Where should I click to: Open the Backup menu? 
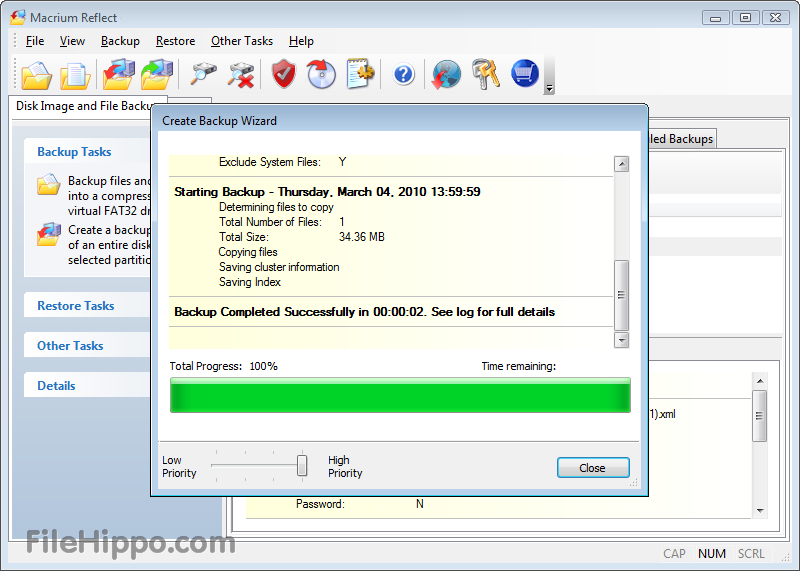pos(120,41)
